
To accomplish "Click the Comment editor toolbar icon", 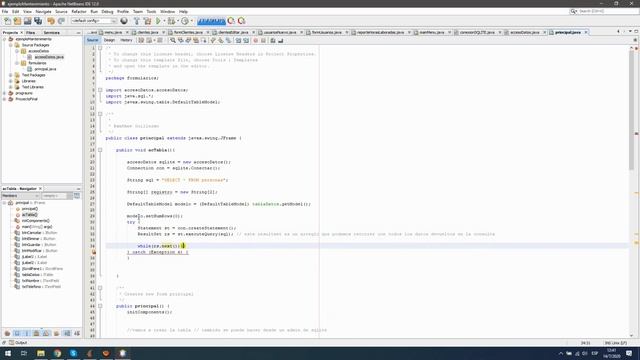I will (273, 40).
